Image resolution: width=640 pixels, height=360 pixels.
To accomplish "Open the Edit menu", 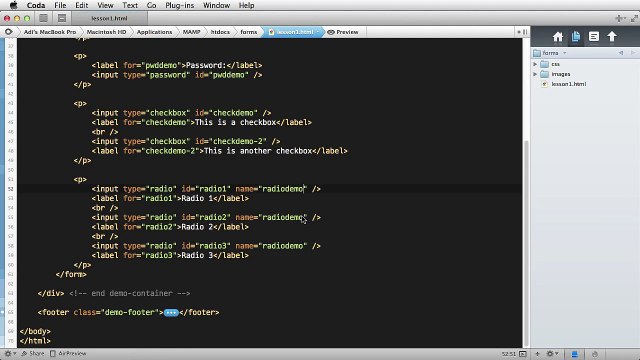I will [82, 5].
